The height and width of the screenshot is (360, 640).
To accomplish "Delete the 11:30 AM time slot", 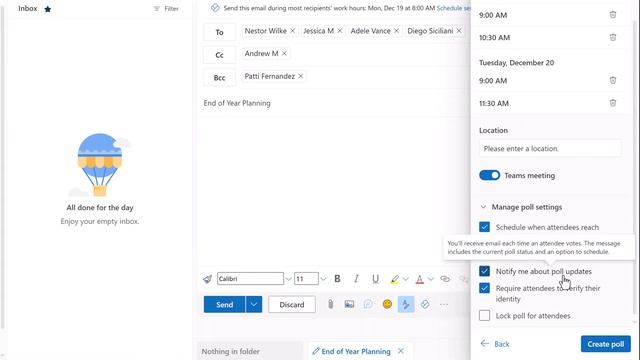I will (x=613, y=103).
